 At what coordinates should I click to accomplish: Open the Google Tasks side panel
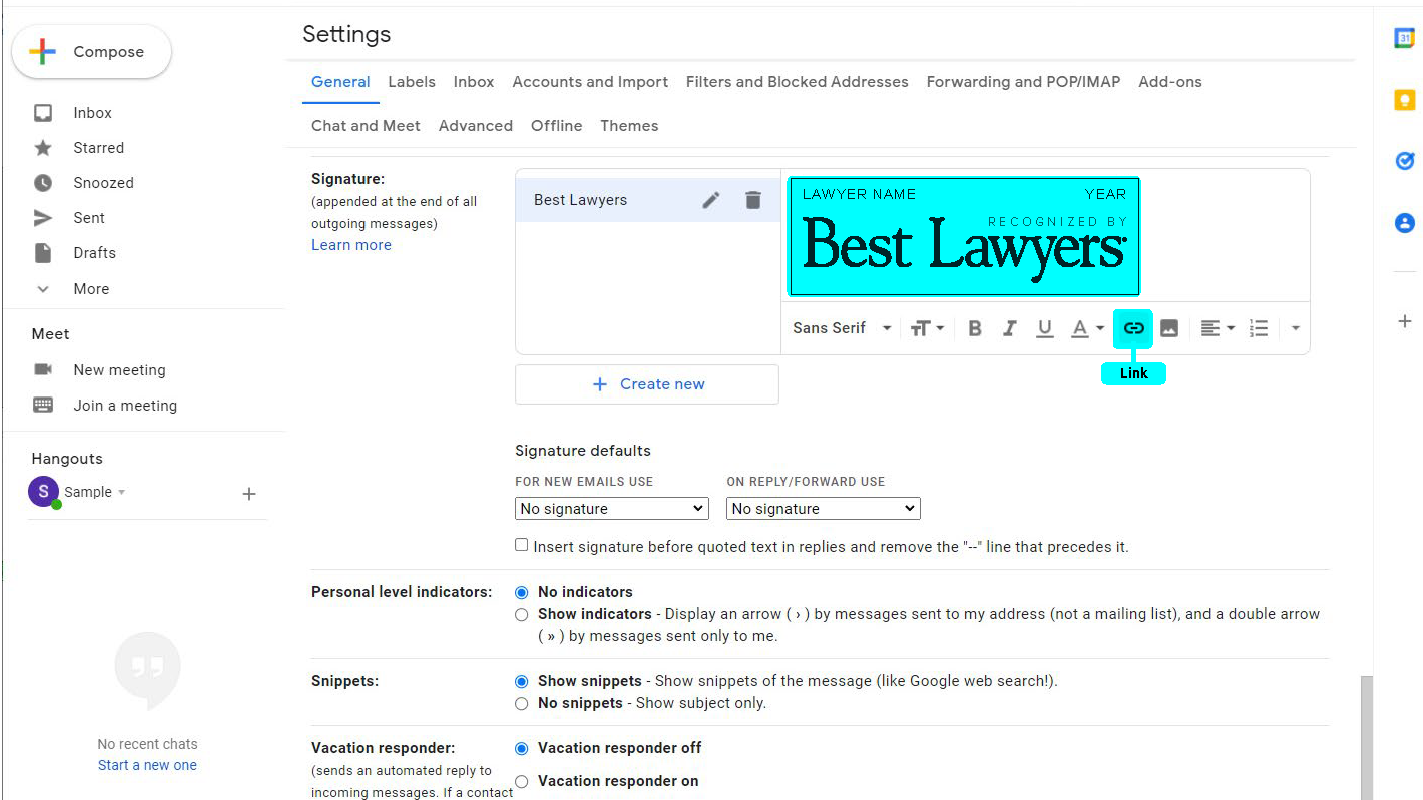pos(1404,160)
